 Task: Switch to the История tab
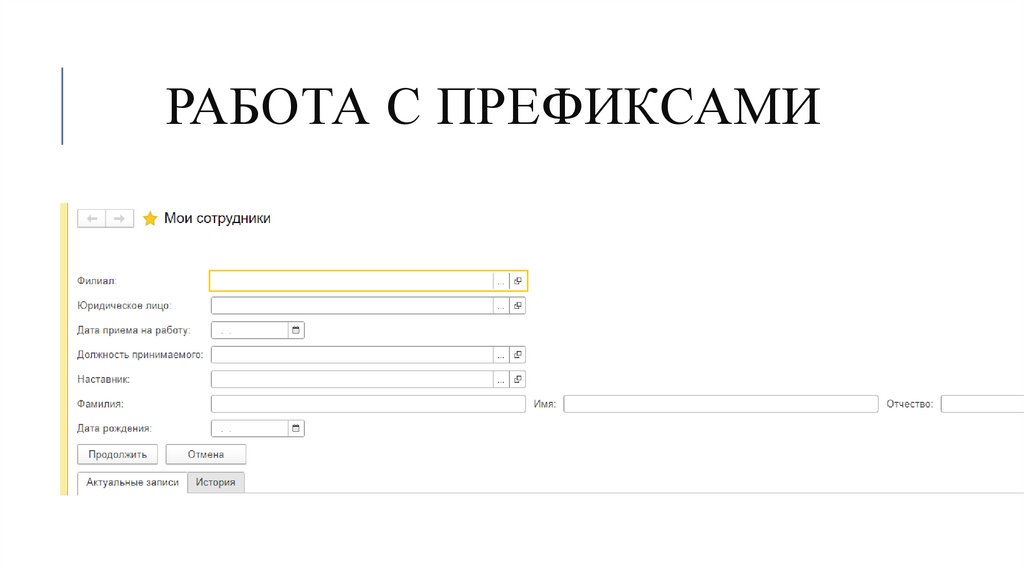click(x=216, y=483)
